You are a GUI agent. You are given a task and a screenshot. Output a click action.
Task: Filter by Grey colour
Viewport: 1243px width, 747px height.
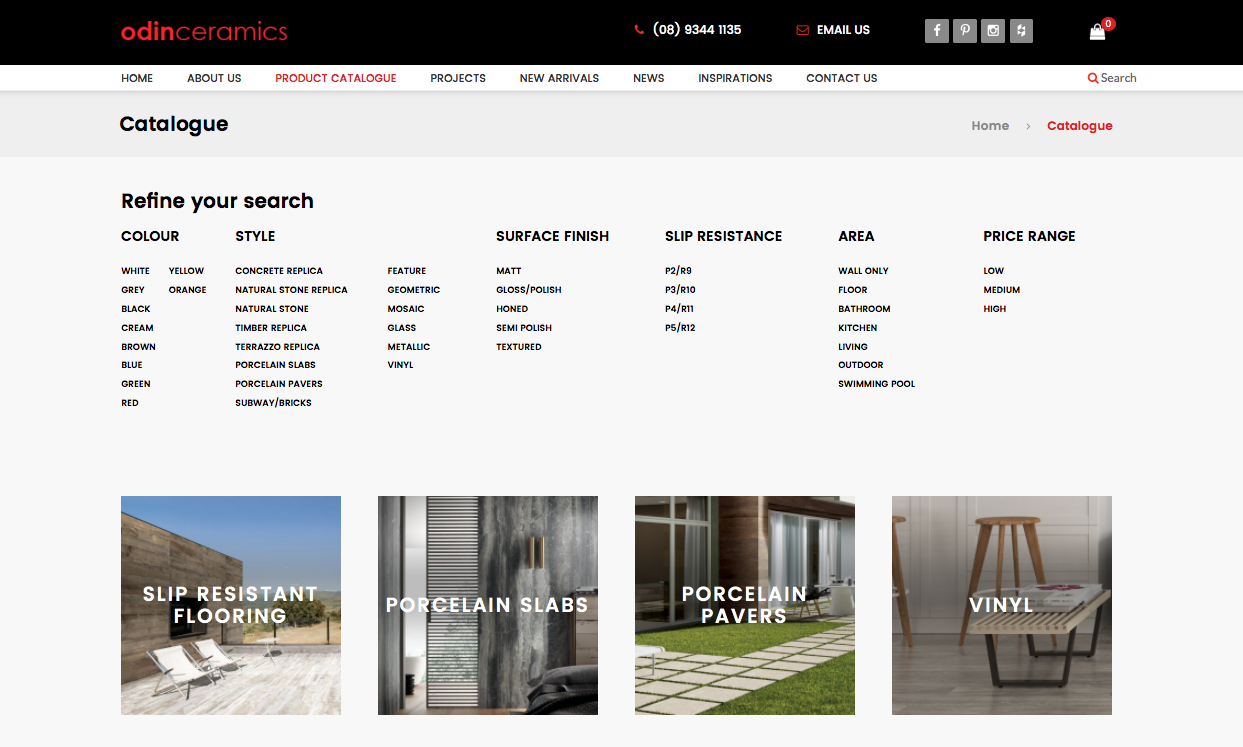tap(133, 290)
